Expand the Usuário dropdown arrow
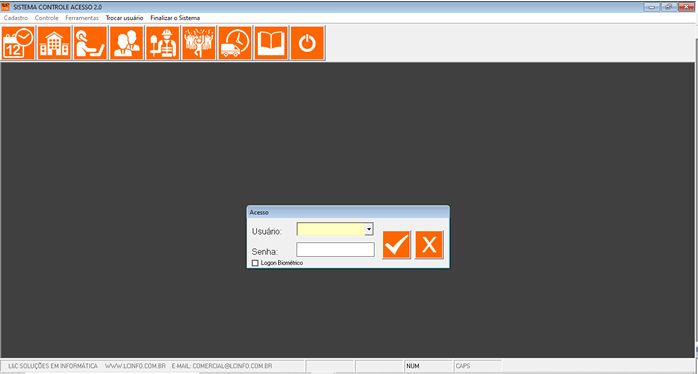The image size is (698, 374). [x=369, y=229]
